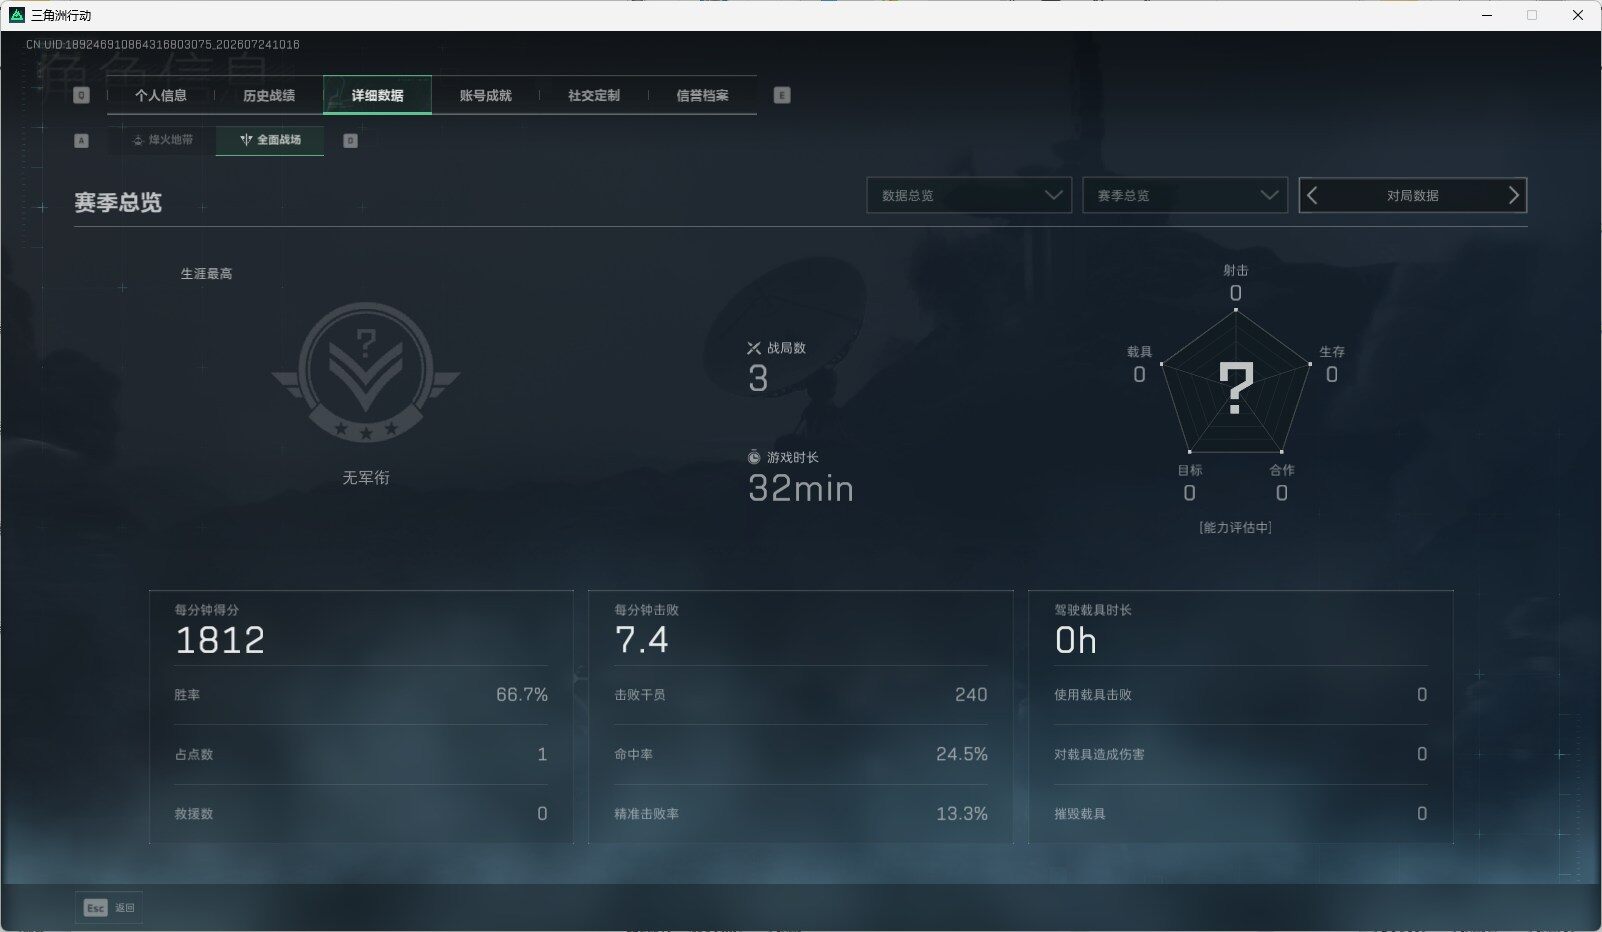The image size is (1602, 932).
Task: Click the 救援数 row
Action: pos(361,814)
